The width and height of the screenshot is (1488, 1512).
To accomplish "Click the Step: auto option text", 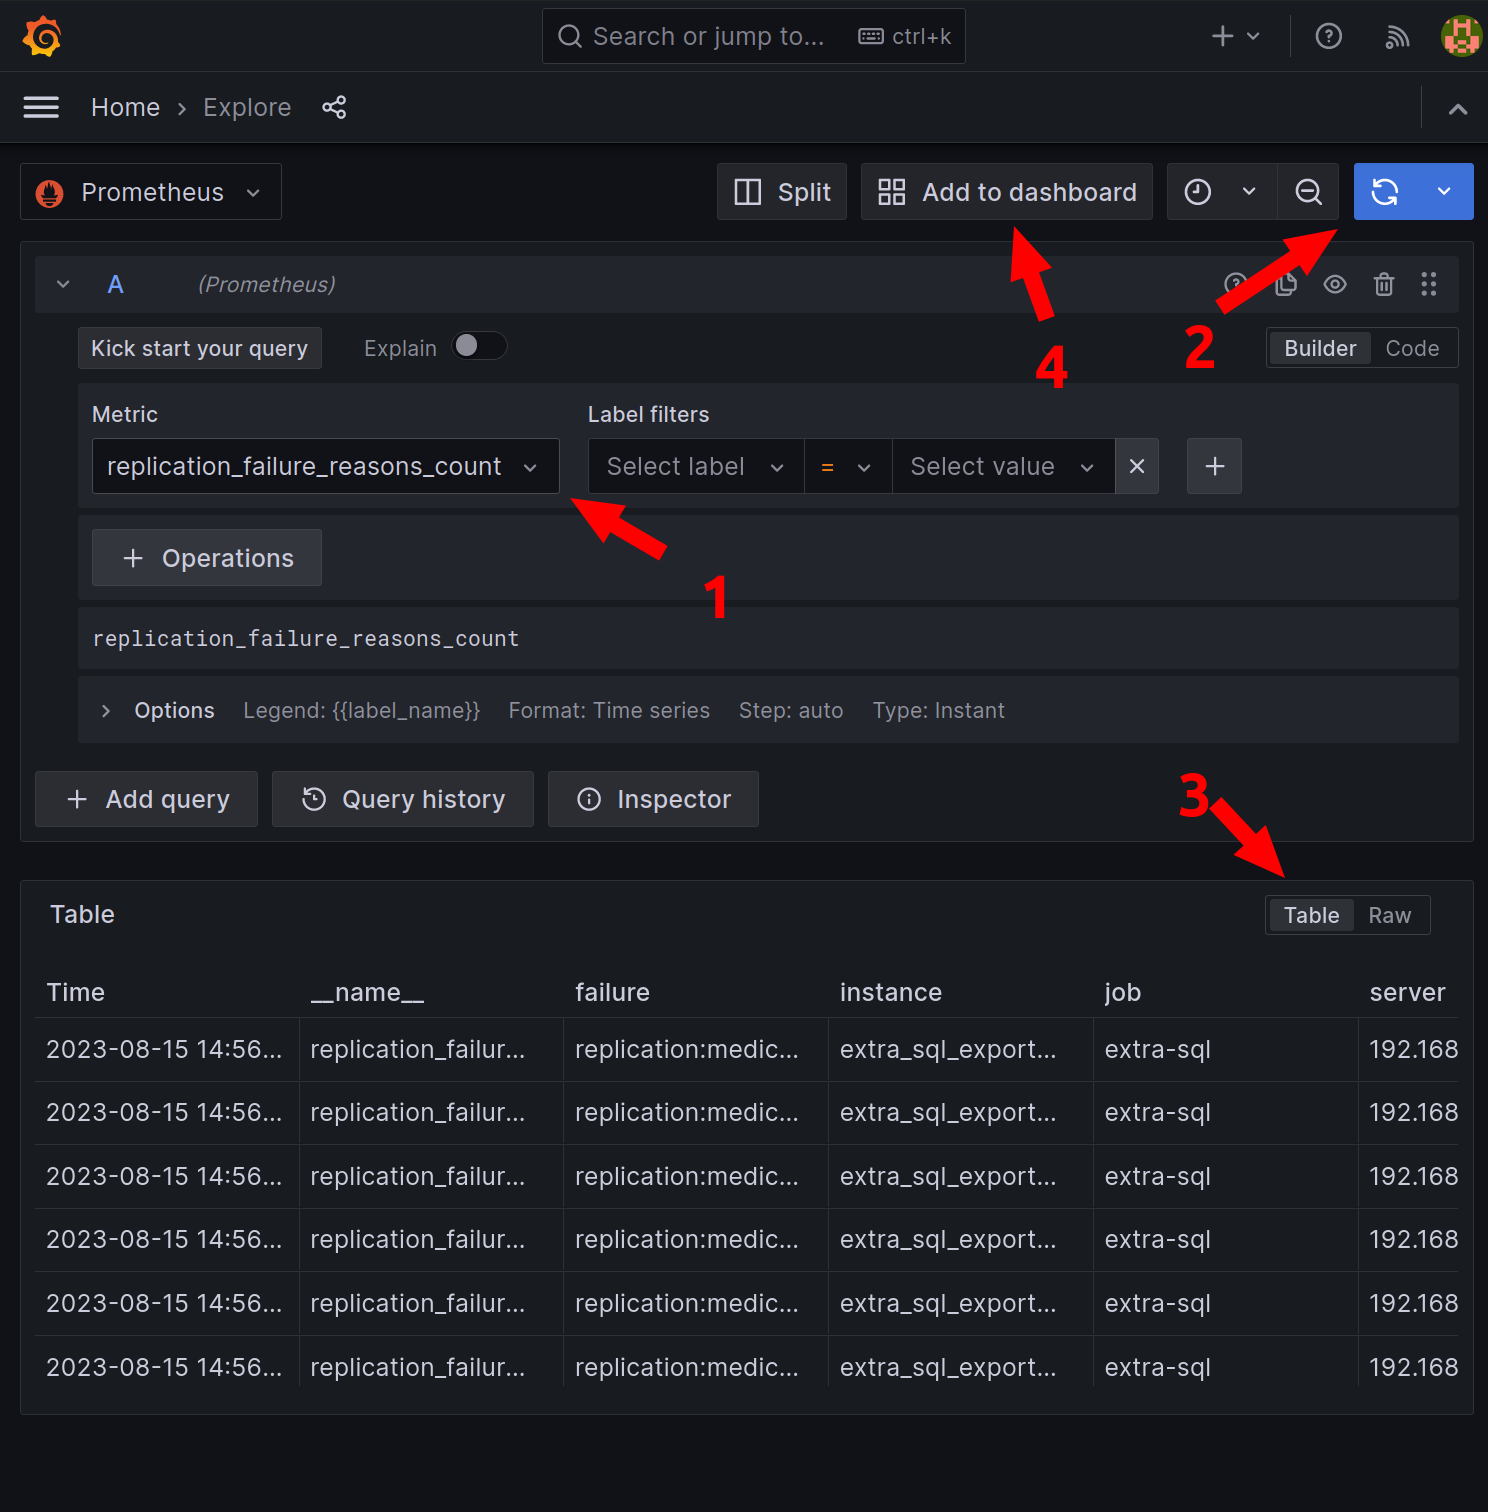I will click(x=791, y=711).
